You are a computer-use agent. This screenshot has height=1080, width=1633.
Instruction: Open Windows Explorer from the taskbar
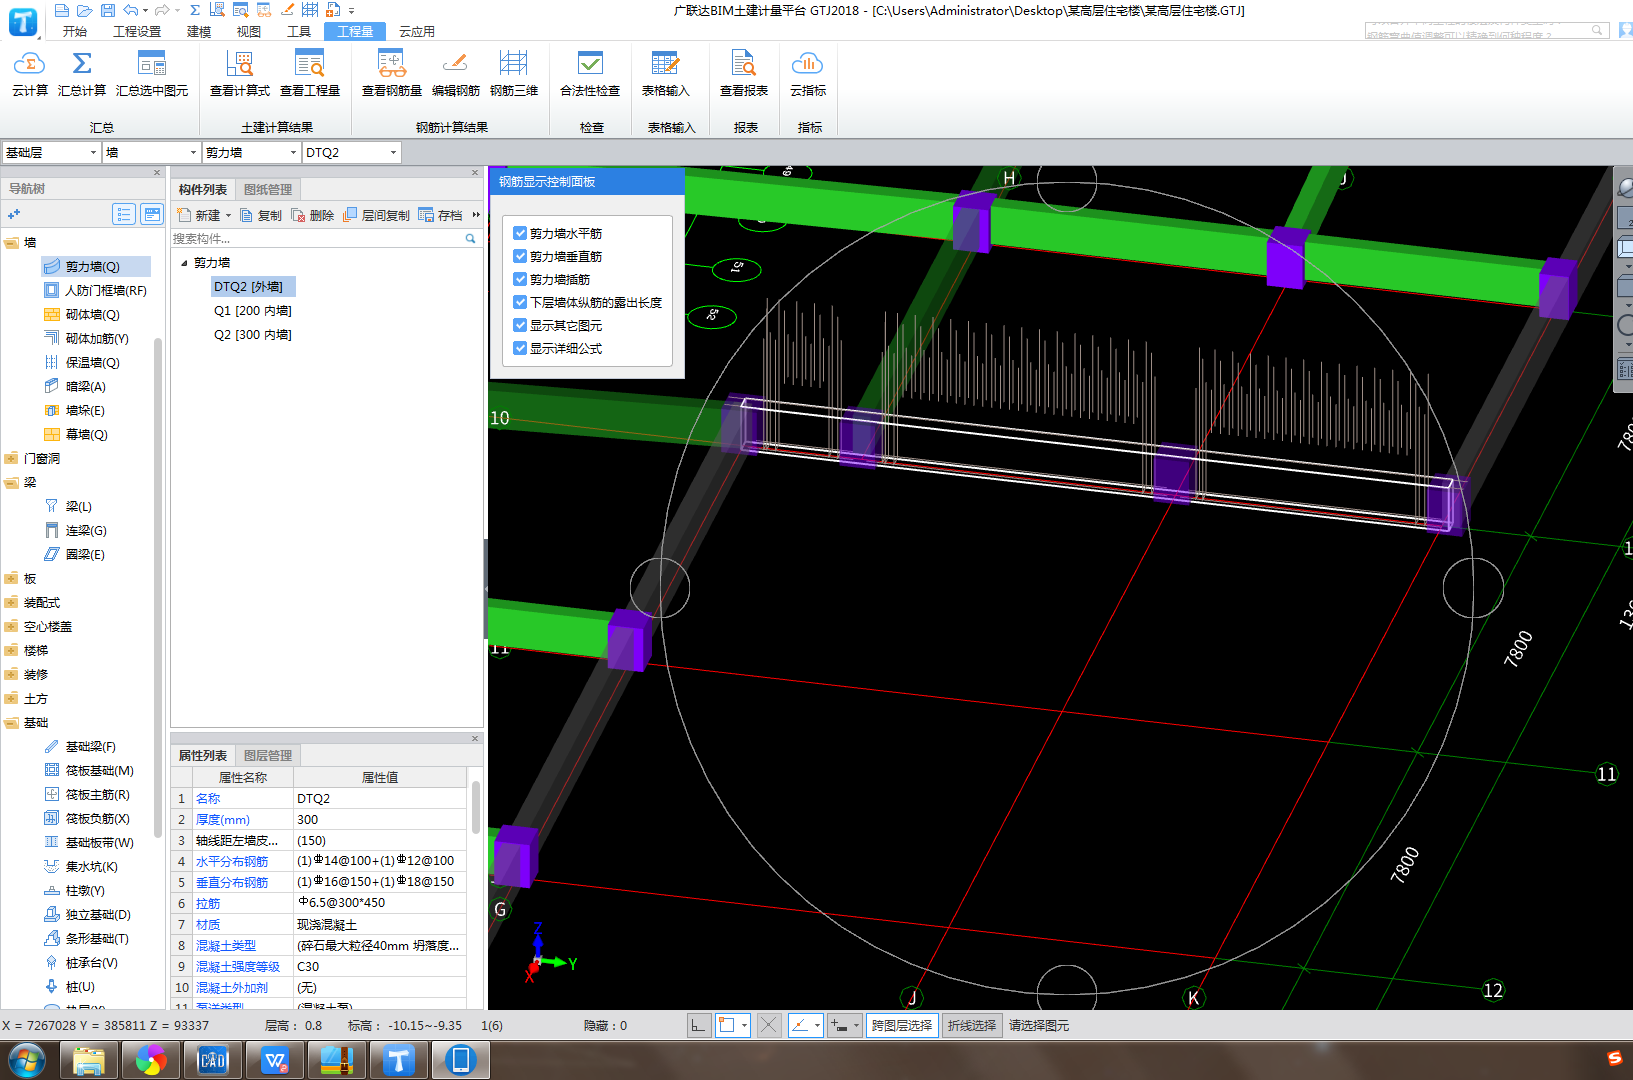click(89, 1060)
